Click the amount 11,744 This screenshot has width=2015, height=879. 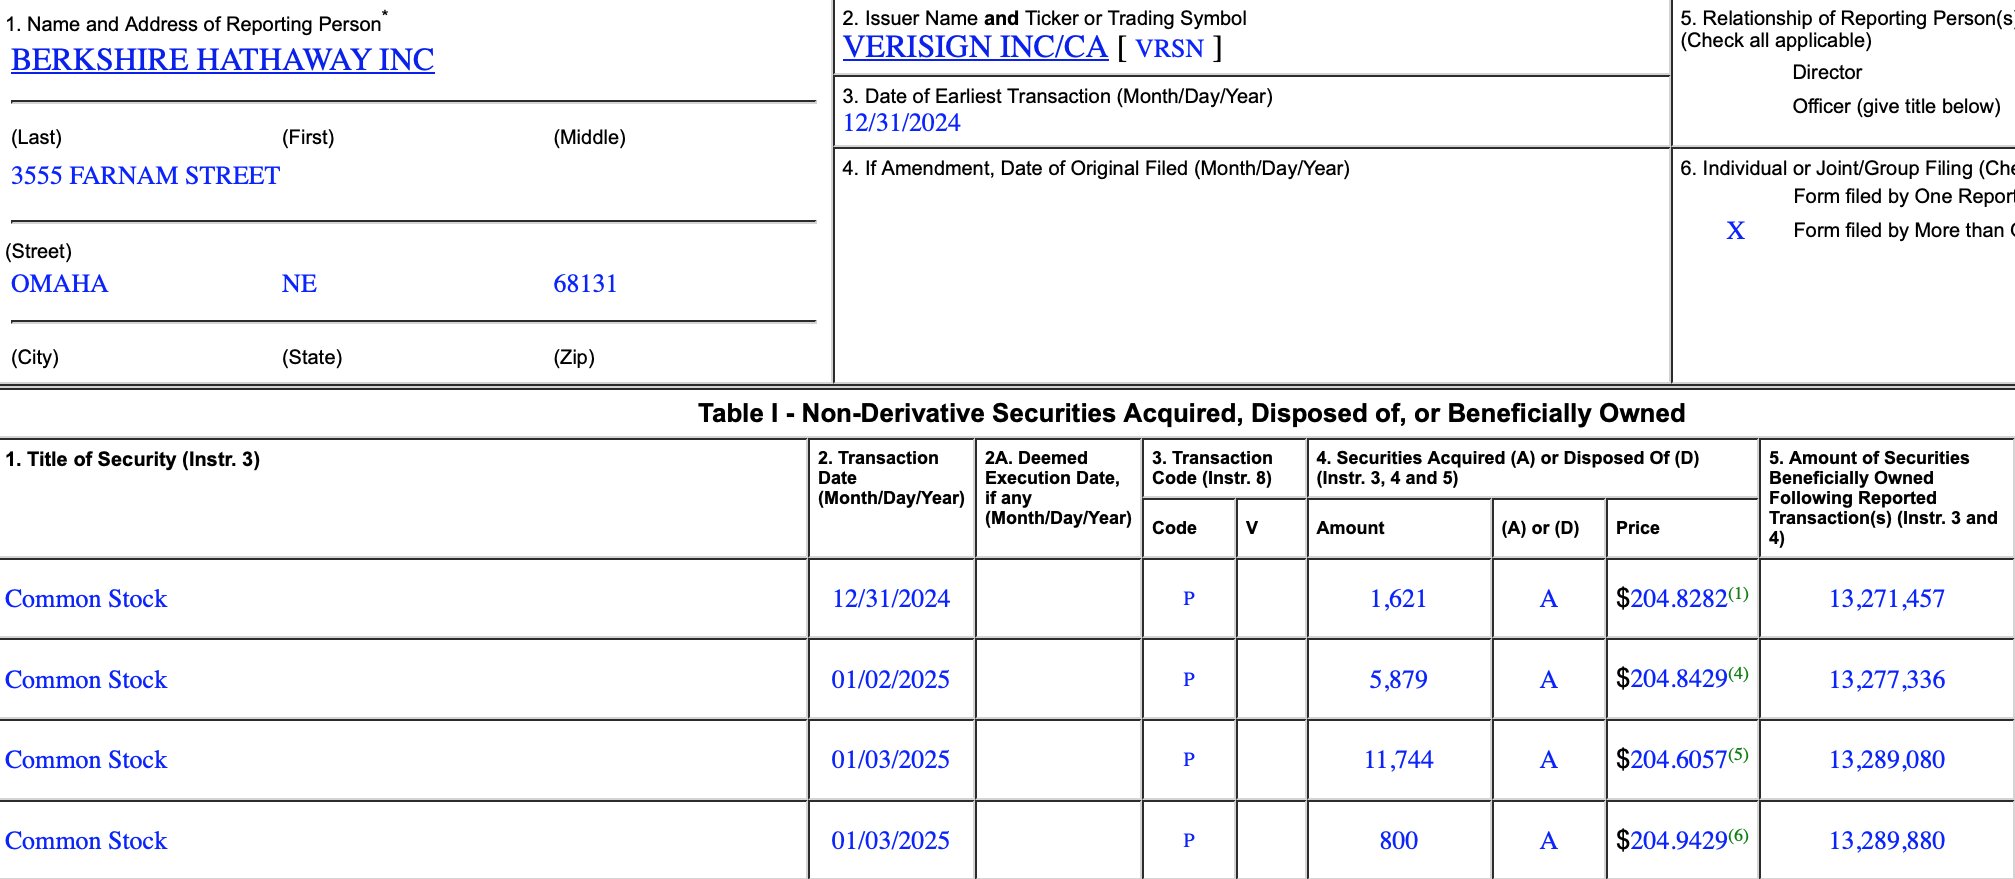pyautogui.click(x=1398, y=760)
